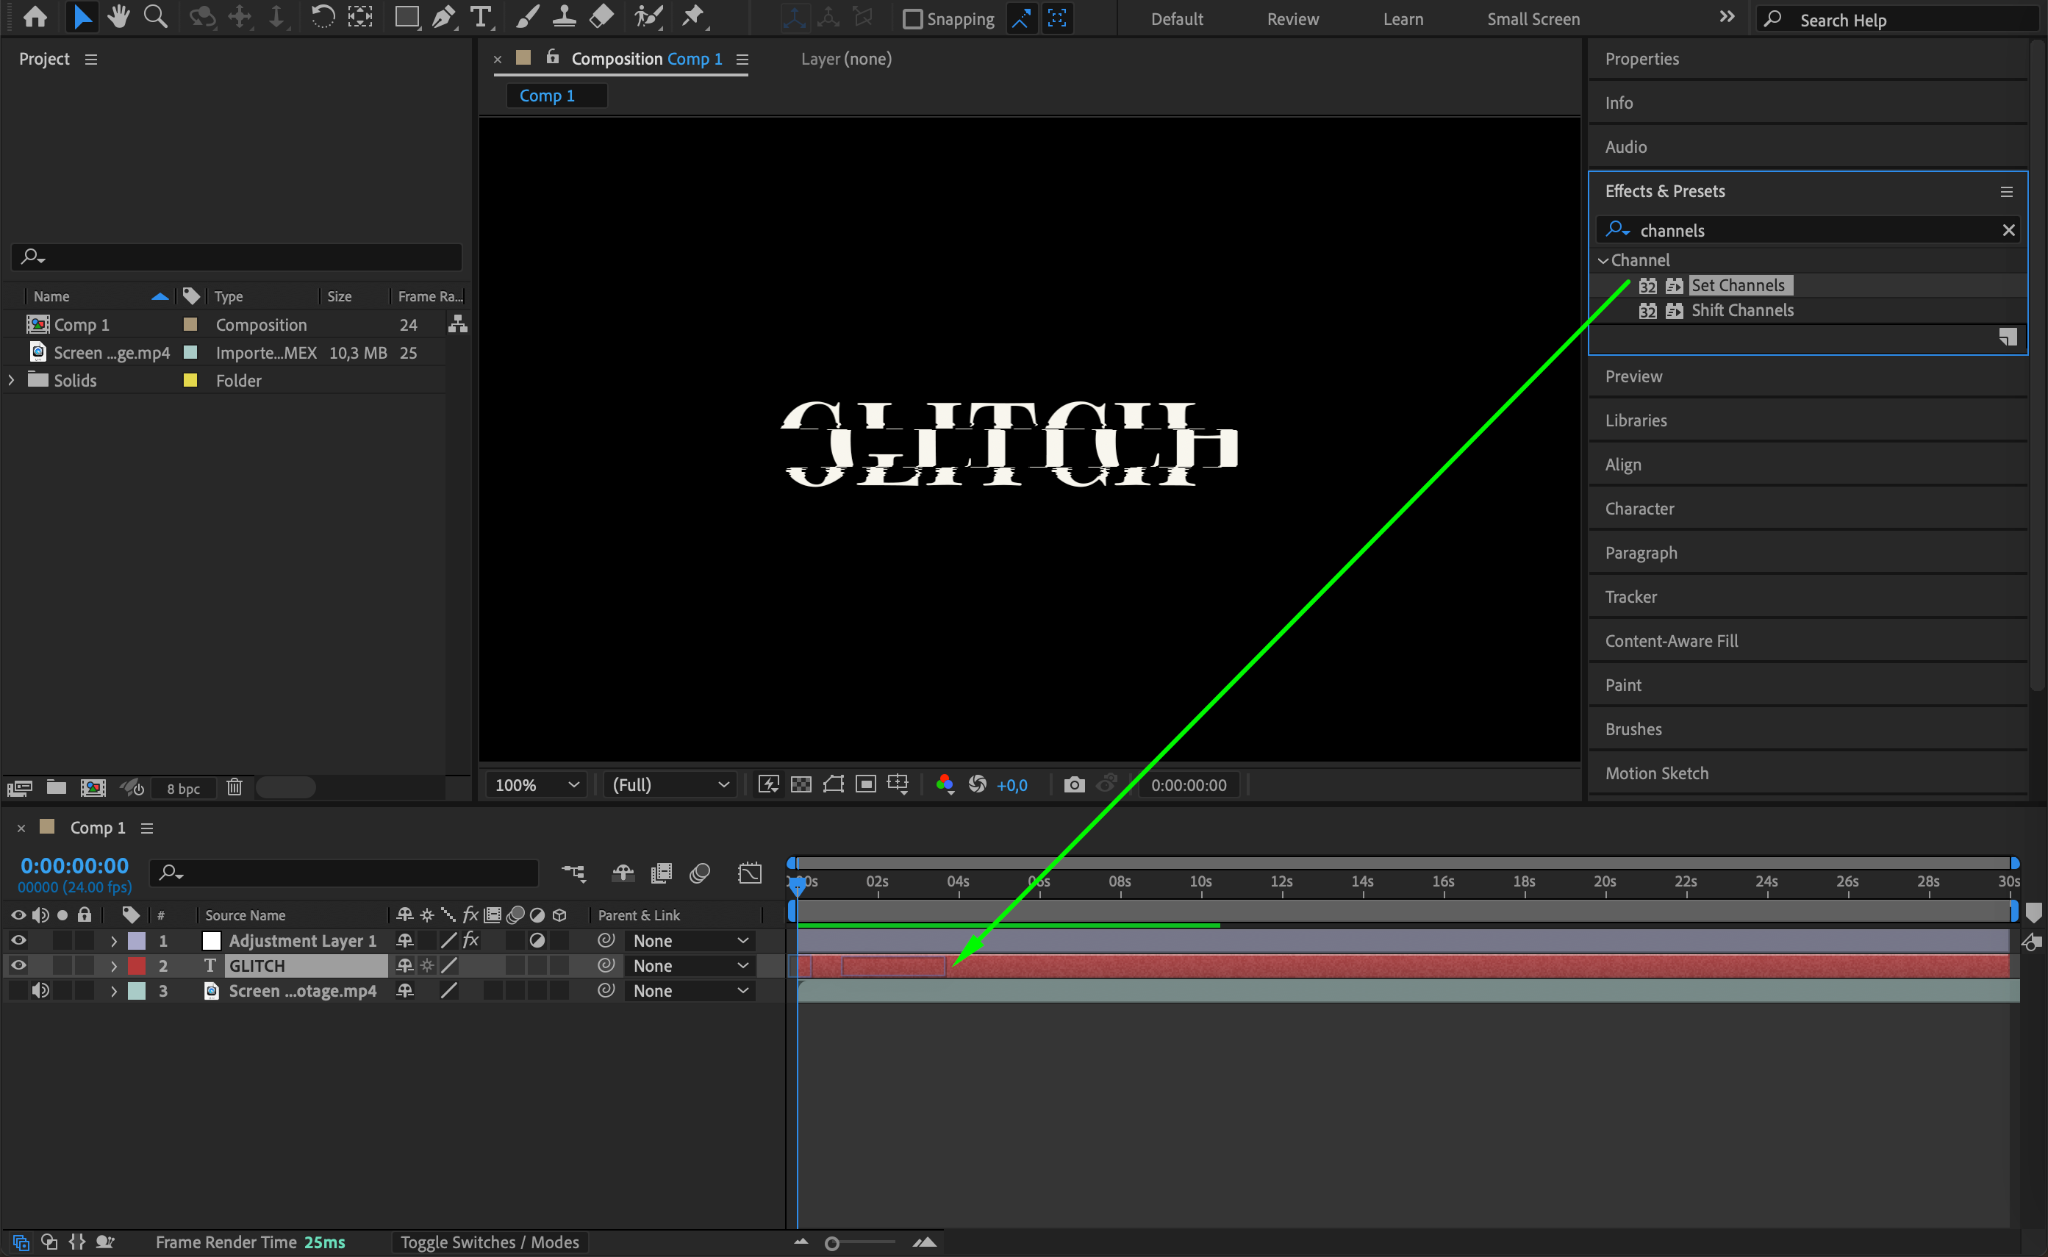
Task: Select the Hand tool
Action: [119, 17]
